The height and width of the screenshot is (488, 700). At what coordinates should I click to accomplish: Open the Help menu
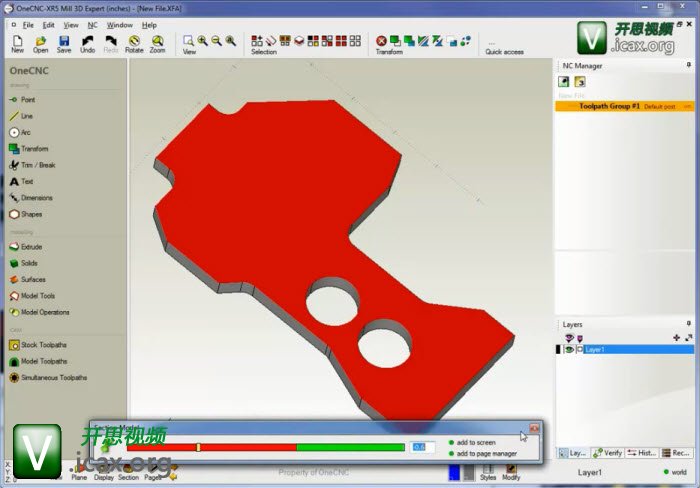coord(149,25)
